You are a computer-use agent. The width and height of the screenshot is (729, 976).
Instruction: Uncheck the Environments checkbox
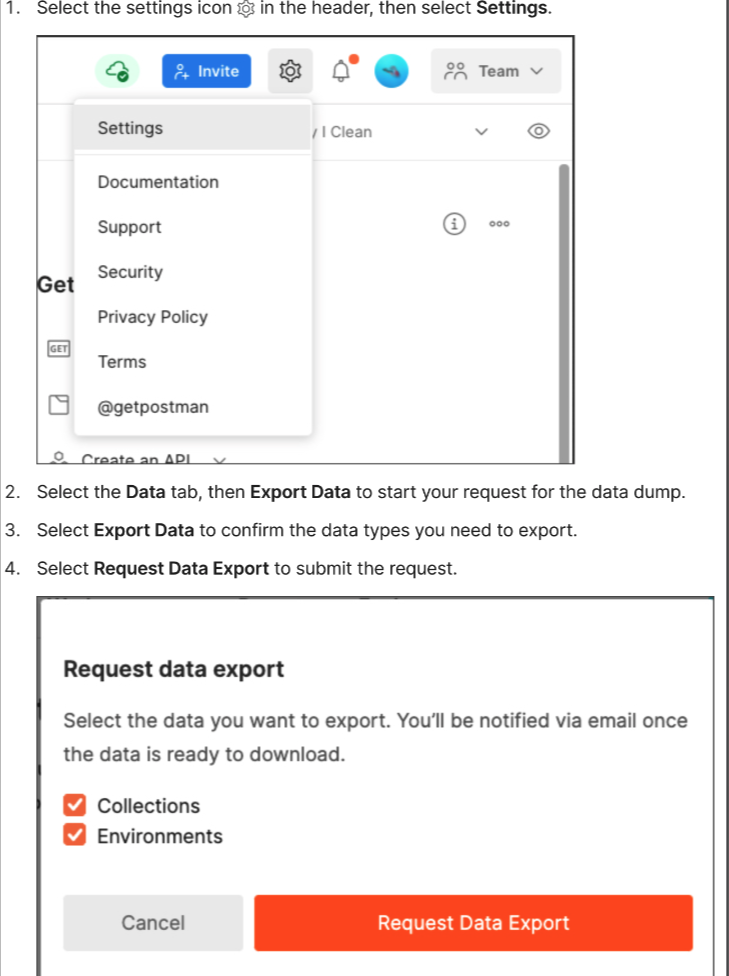click(x=76, y=836)
